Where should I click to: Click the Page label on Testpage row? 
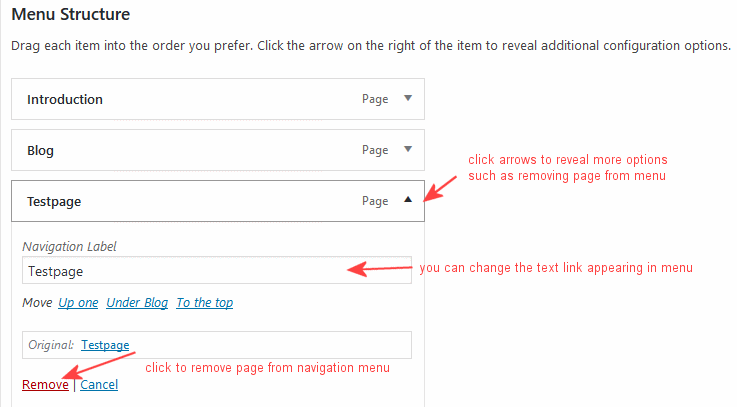[x=375, y=201]
